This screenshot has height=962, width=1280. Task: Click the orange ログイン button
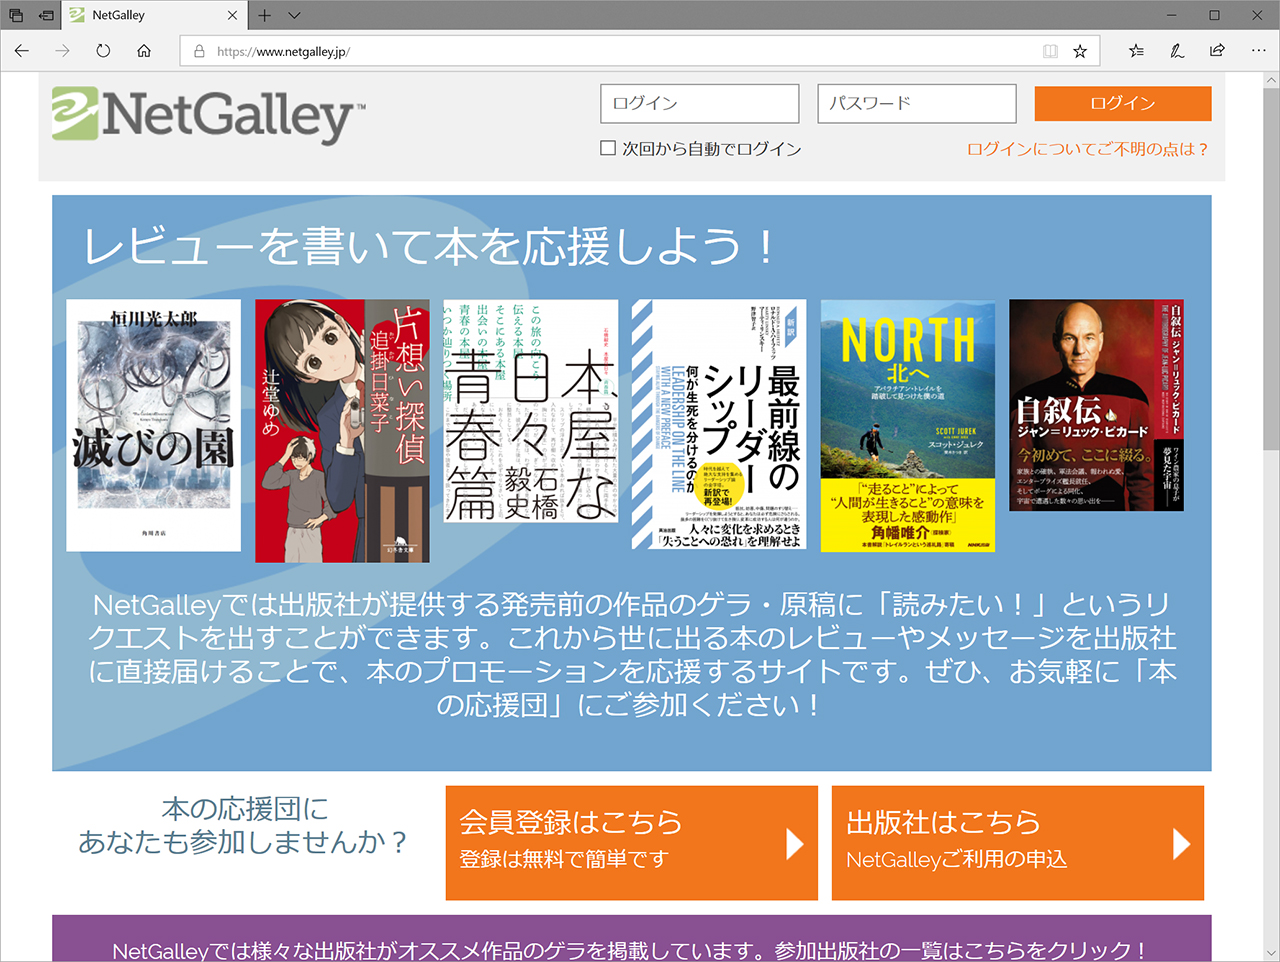(1123, 103)
